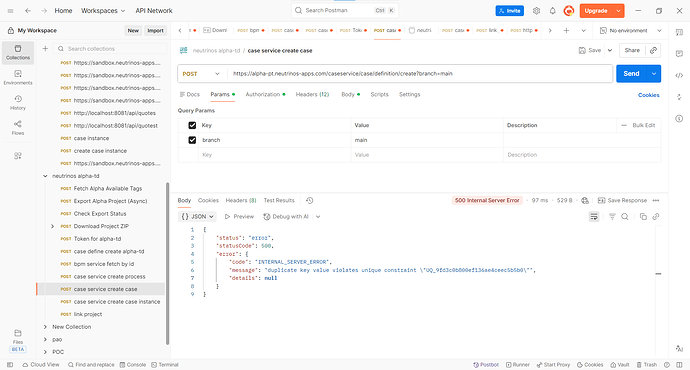Open a new request tab
The width and height of the screenshot is (690, 370).
[x=566, y=30]
